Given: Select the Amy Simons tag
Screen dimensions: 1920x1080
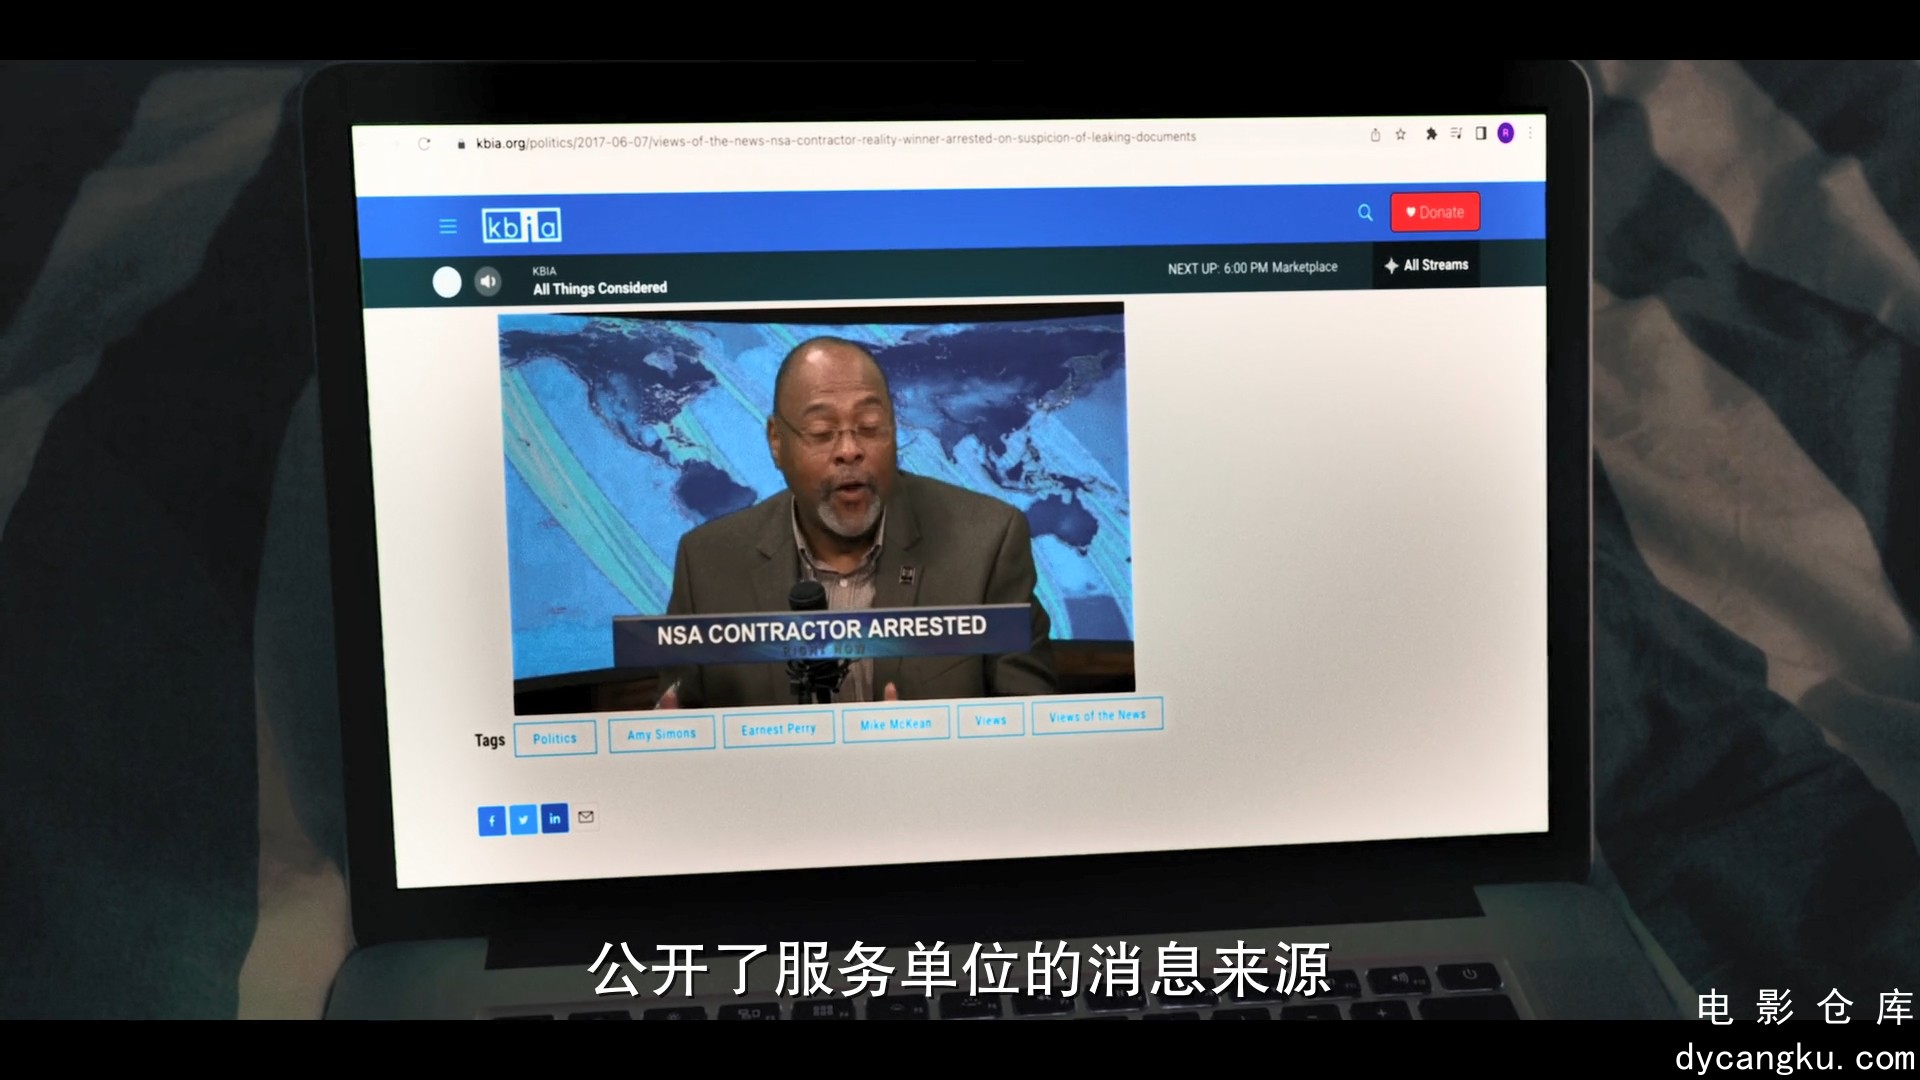Looking at the screenshot, I should (661, 734).
